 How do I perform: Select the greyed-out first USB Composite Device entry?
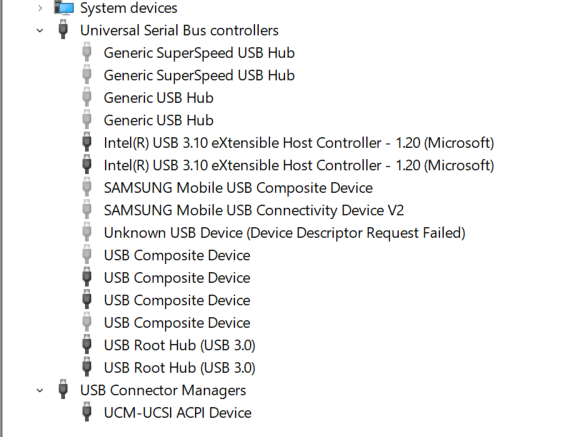click(177, 256)
